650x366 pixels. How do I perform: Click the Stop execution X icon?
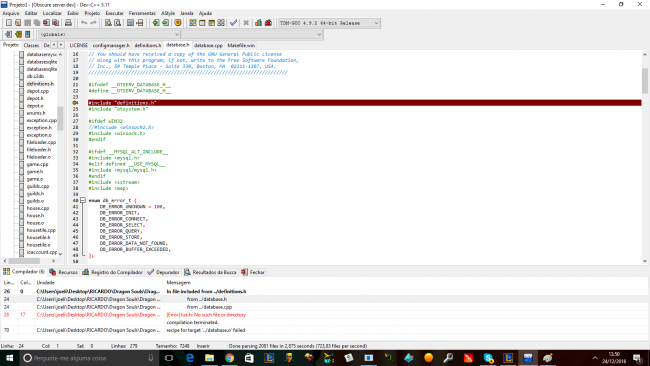point(246,23)
